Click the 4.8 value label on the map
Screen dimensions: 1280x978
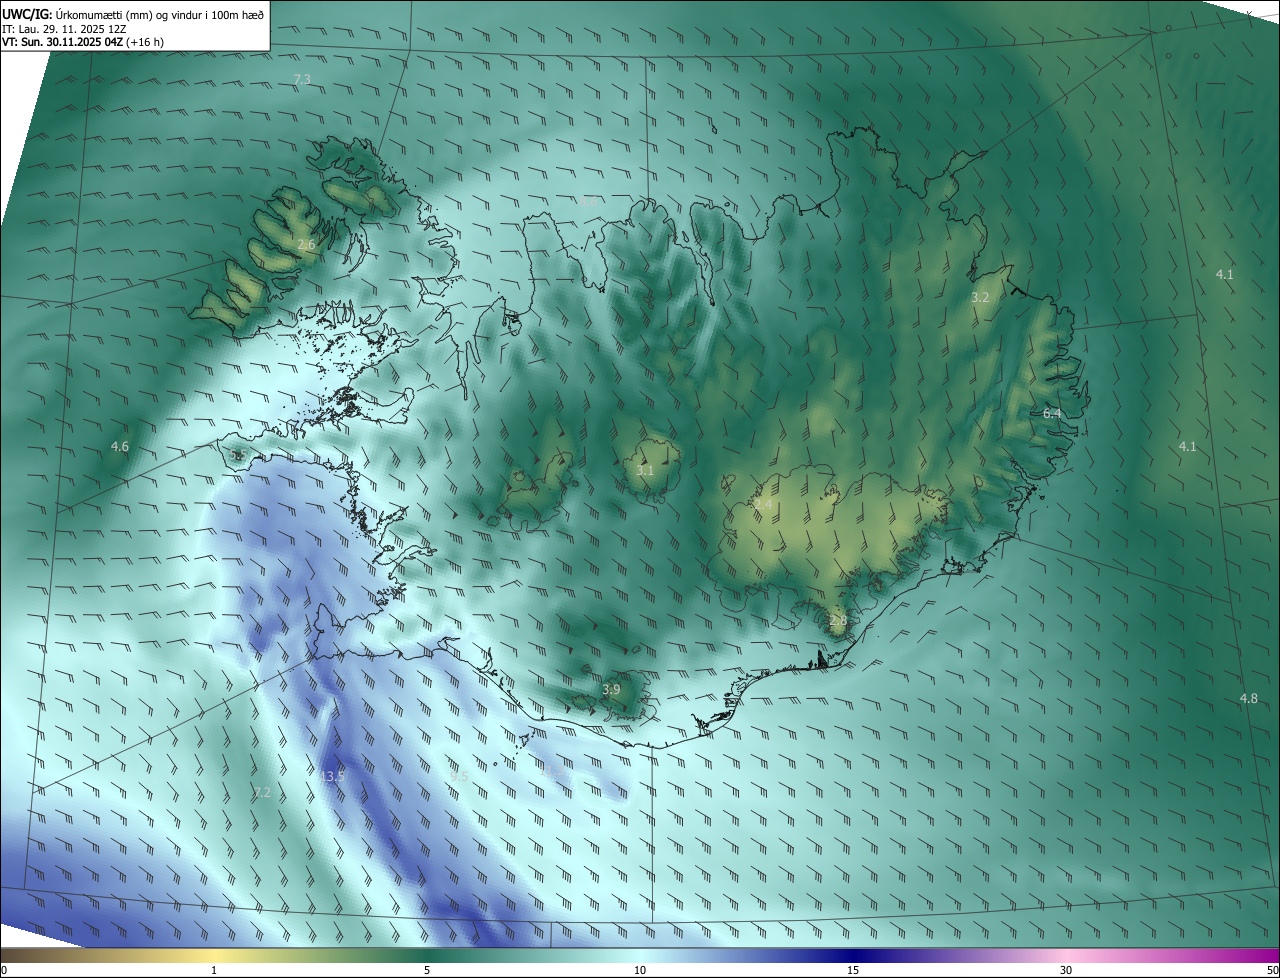point(1249,698)
